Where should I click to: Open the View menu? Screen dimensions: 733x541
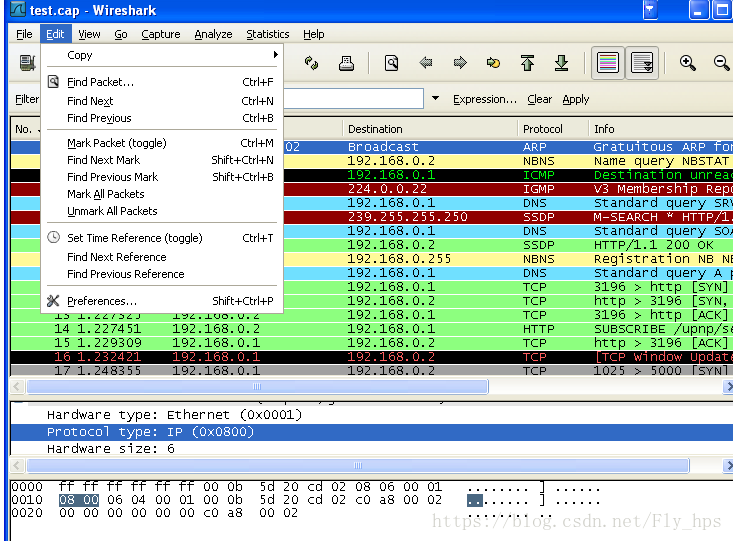[x=89, y=34]
